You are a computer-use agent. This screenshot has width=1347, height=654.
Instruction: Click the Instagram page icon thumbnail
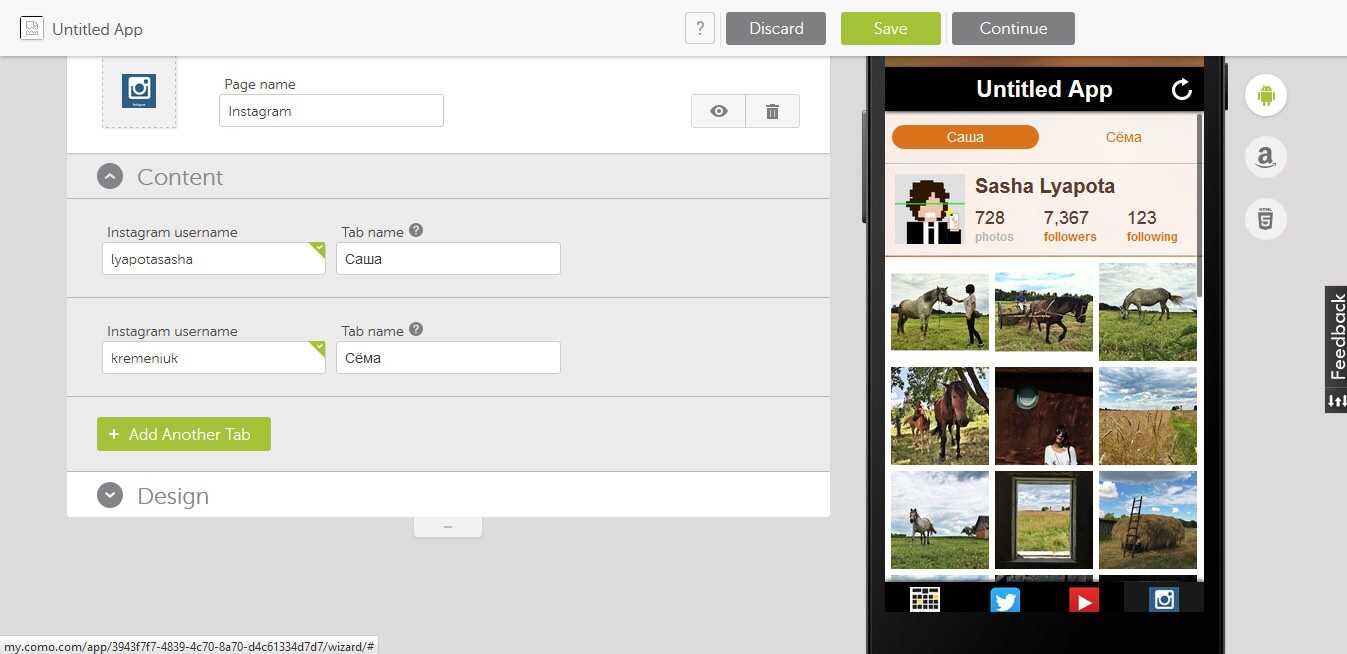click(139, 91)
